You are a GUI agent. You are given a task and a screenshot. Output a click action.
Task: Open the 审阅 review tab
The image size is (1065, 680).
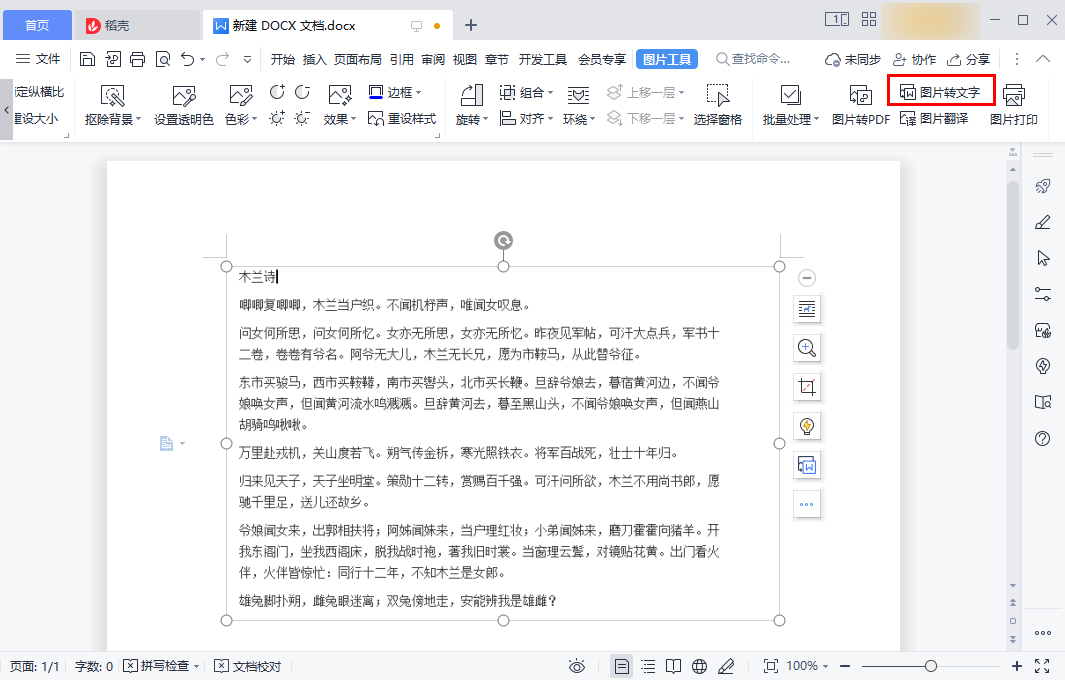432,59
